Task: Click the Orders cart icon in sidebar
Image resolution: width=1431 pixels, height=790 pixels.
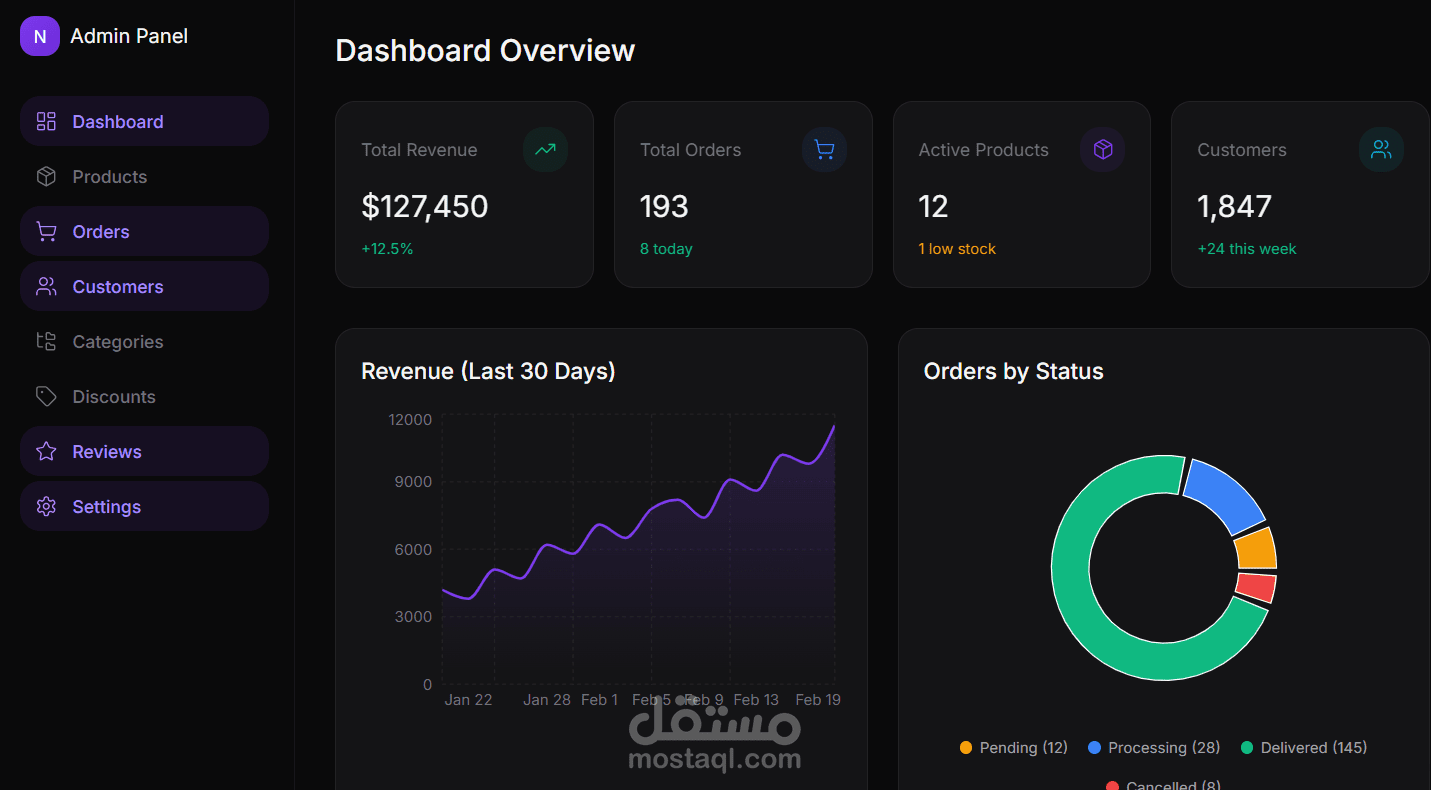Action: 46,231
